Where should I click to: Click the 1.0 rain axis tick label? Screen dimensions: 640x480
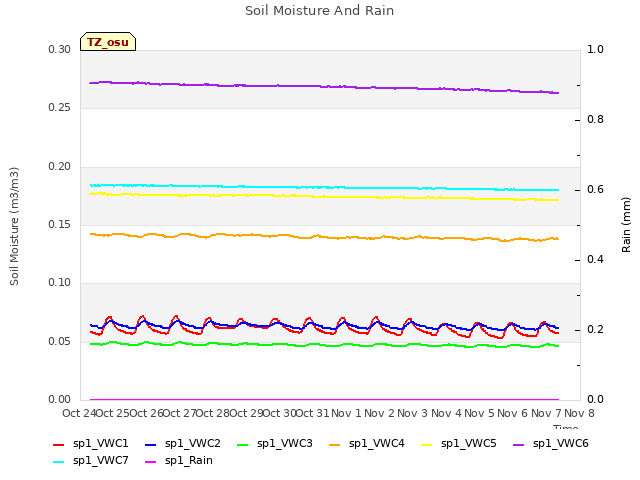(x=595, y=50)
